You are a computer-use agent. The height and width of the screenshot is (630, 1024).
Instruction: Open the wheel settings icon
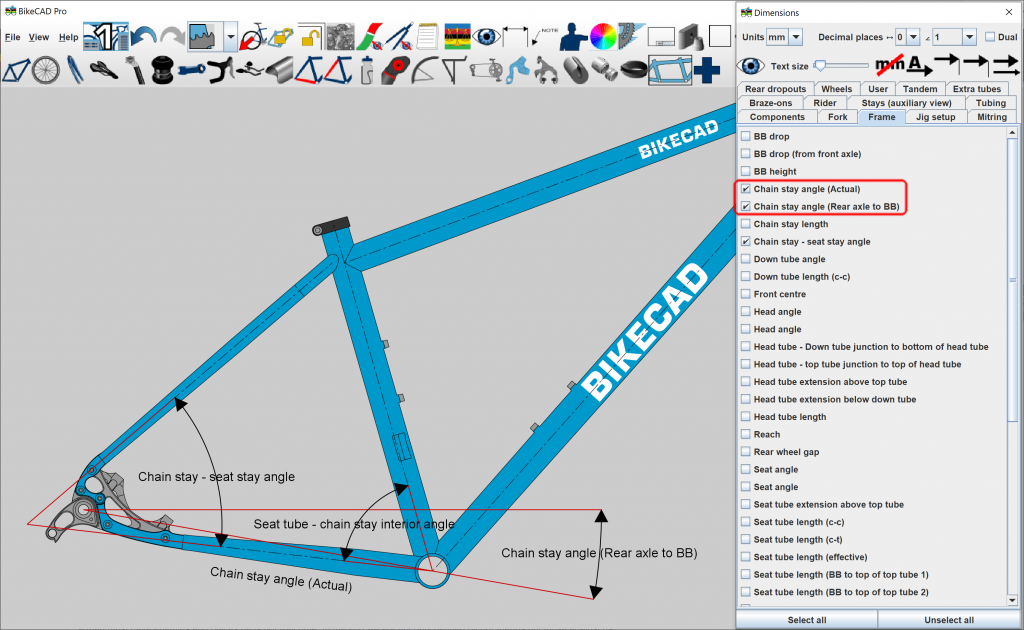[46, 70]
